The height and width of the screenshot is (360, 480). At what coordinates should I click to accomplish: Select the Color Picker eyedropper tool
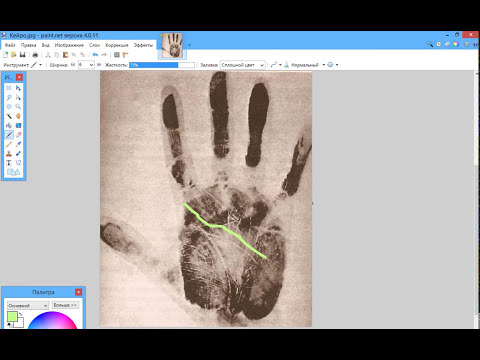tap(18, 144)
